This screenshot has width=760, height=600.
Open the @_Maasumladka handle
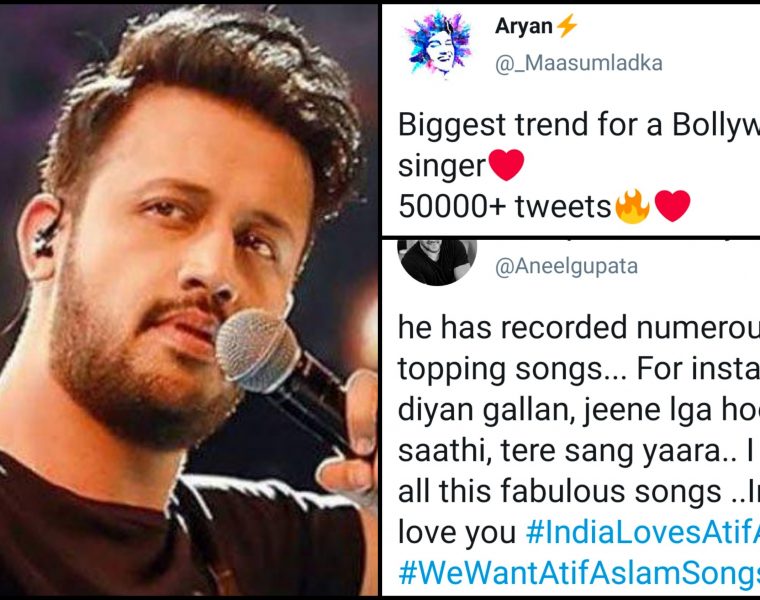(579, 63)
